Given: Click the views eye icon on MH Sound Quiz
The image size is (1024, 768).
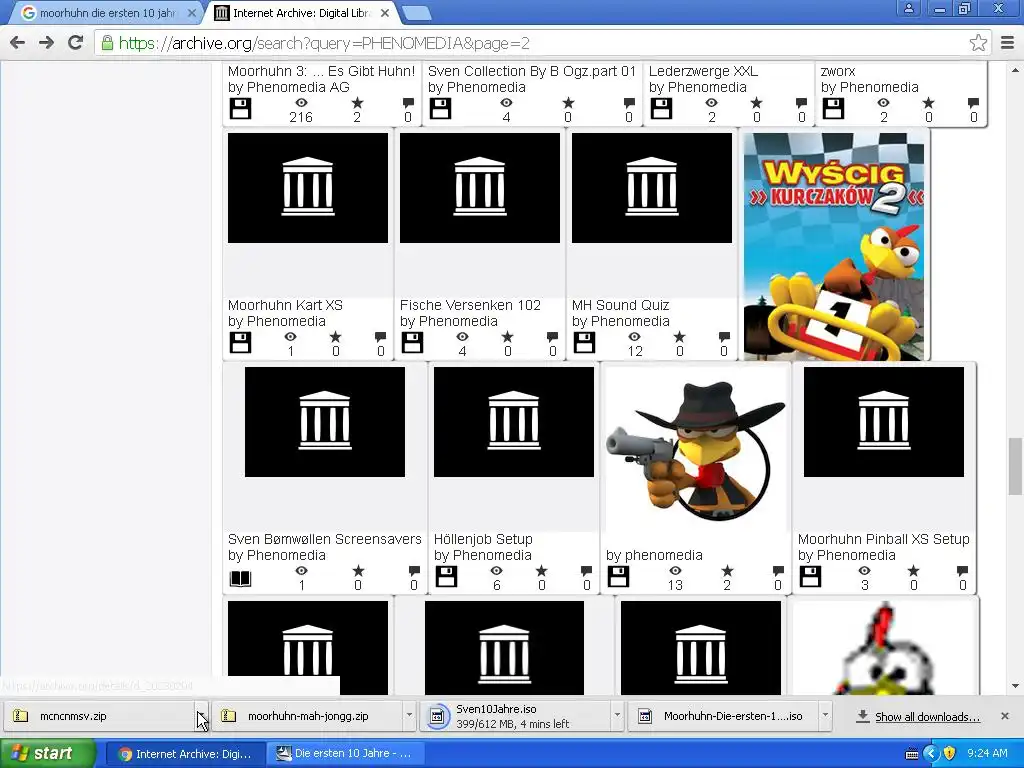Looking at the screenshot, I should click(x=634, y=337).
